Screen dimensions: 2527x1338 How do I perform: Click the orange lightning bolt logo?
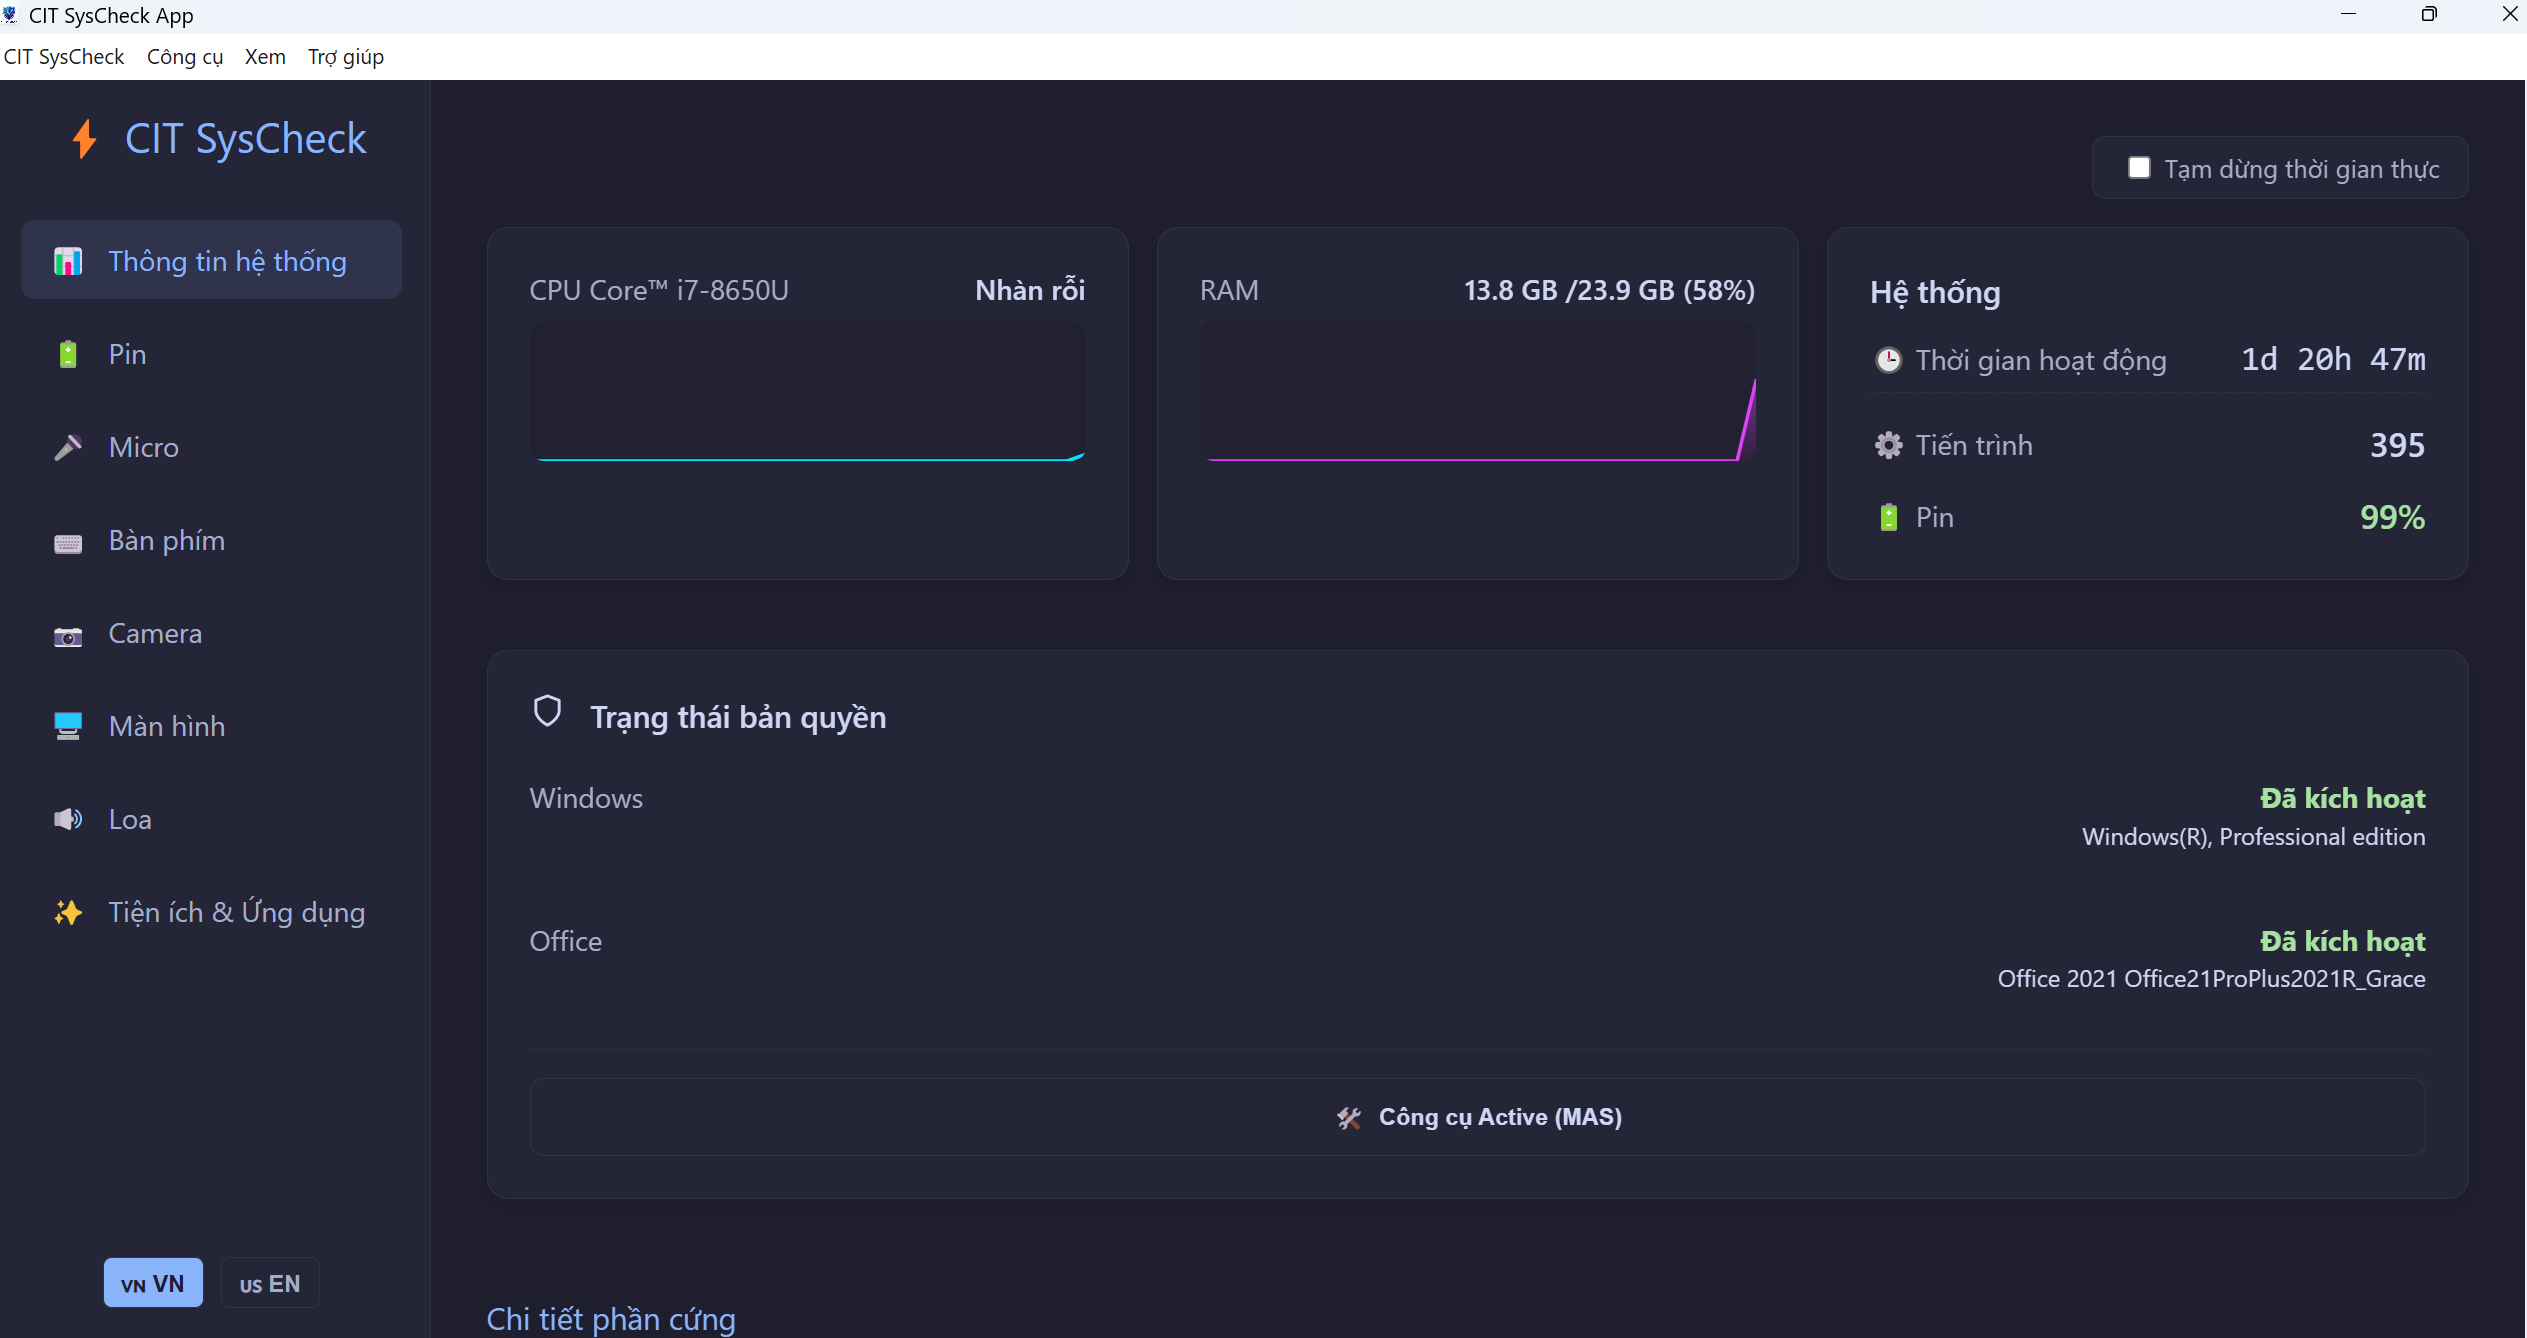click(85, 139)
